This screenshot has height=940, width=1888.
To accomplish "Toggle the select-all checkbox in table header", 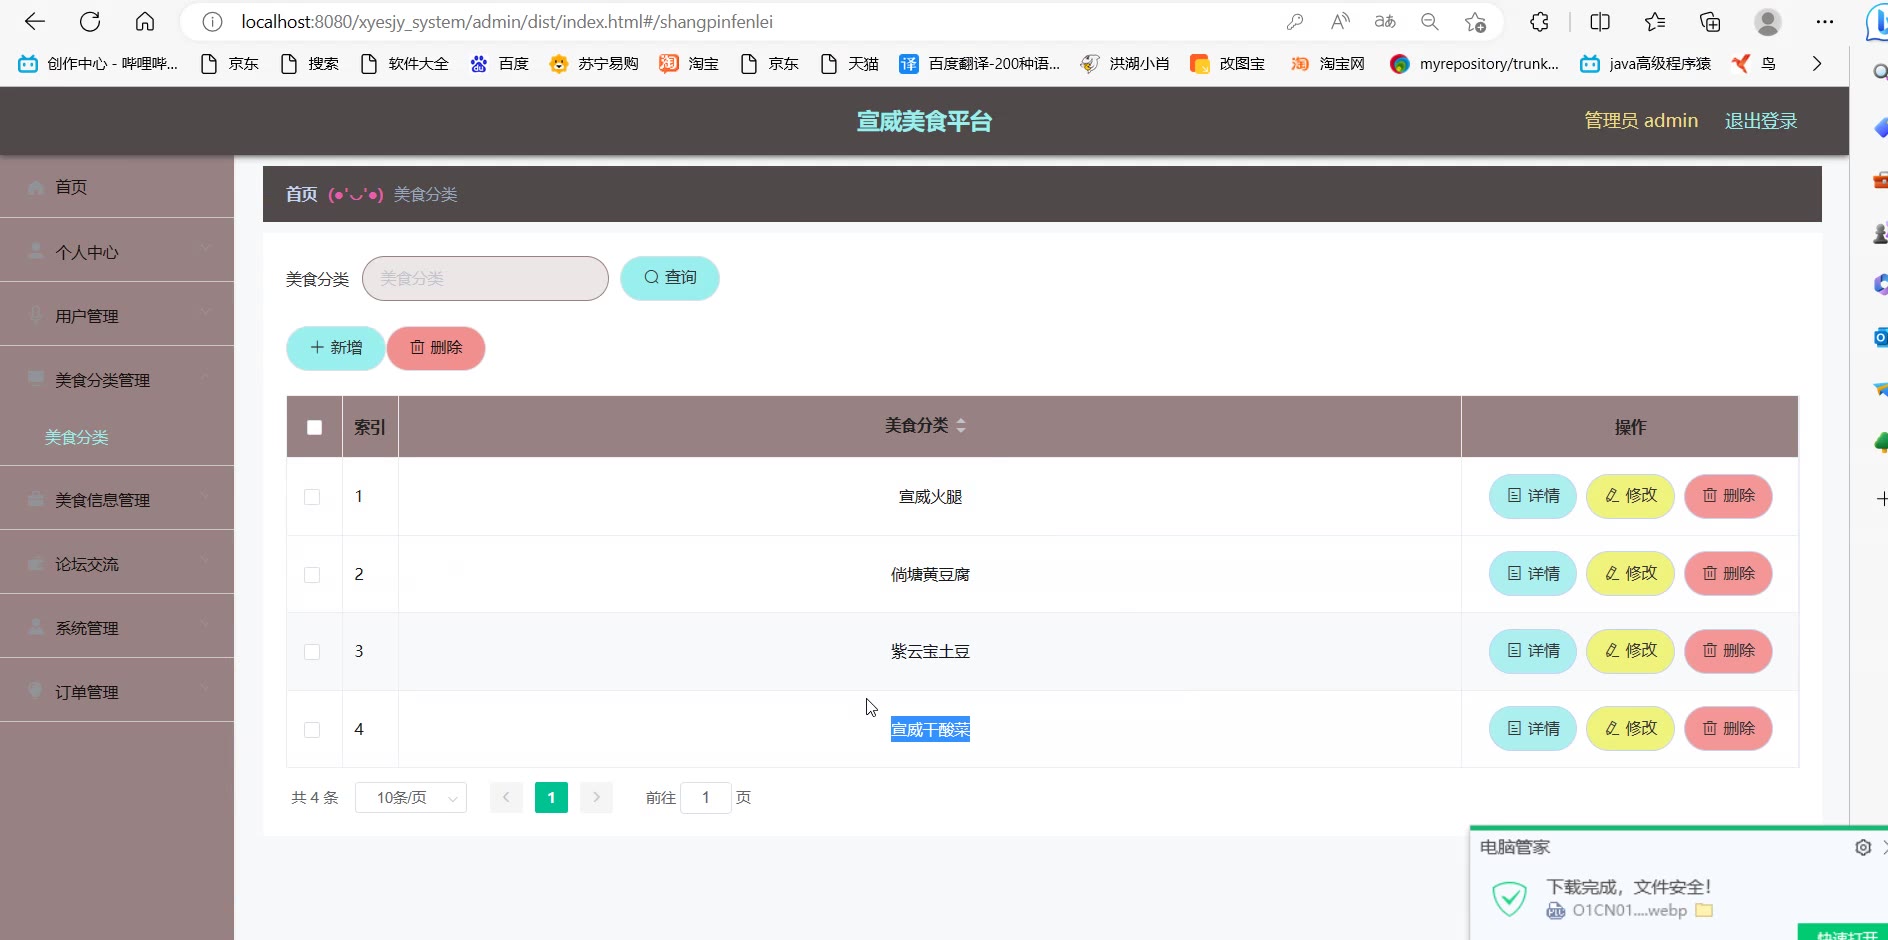I will (x=314, y=427).
